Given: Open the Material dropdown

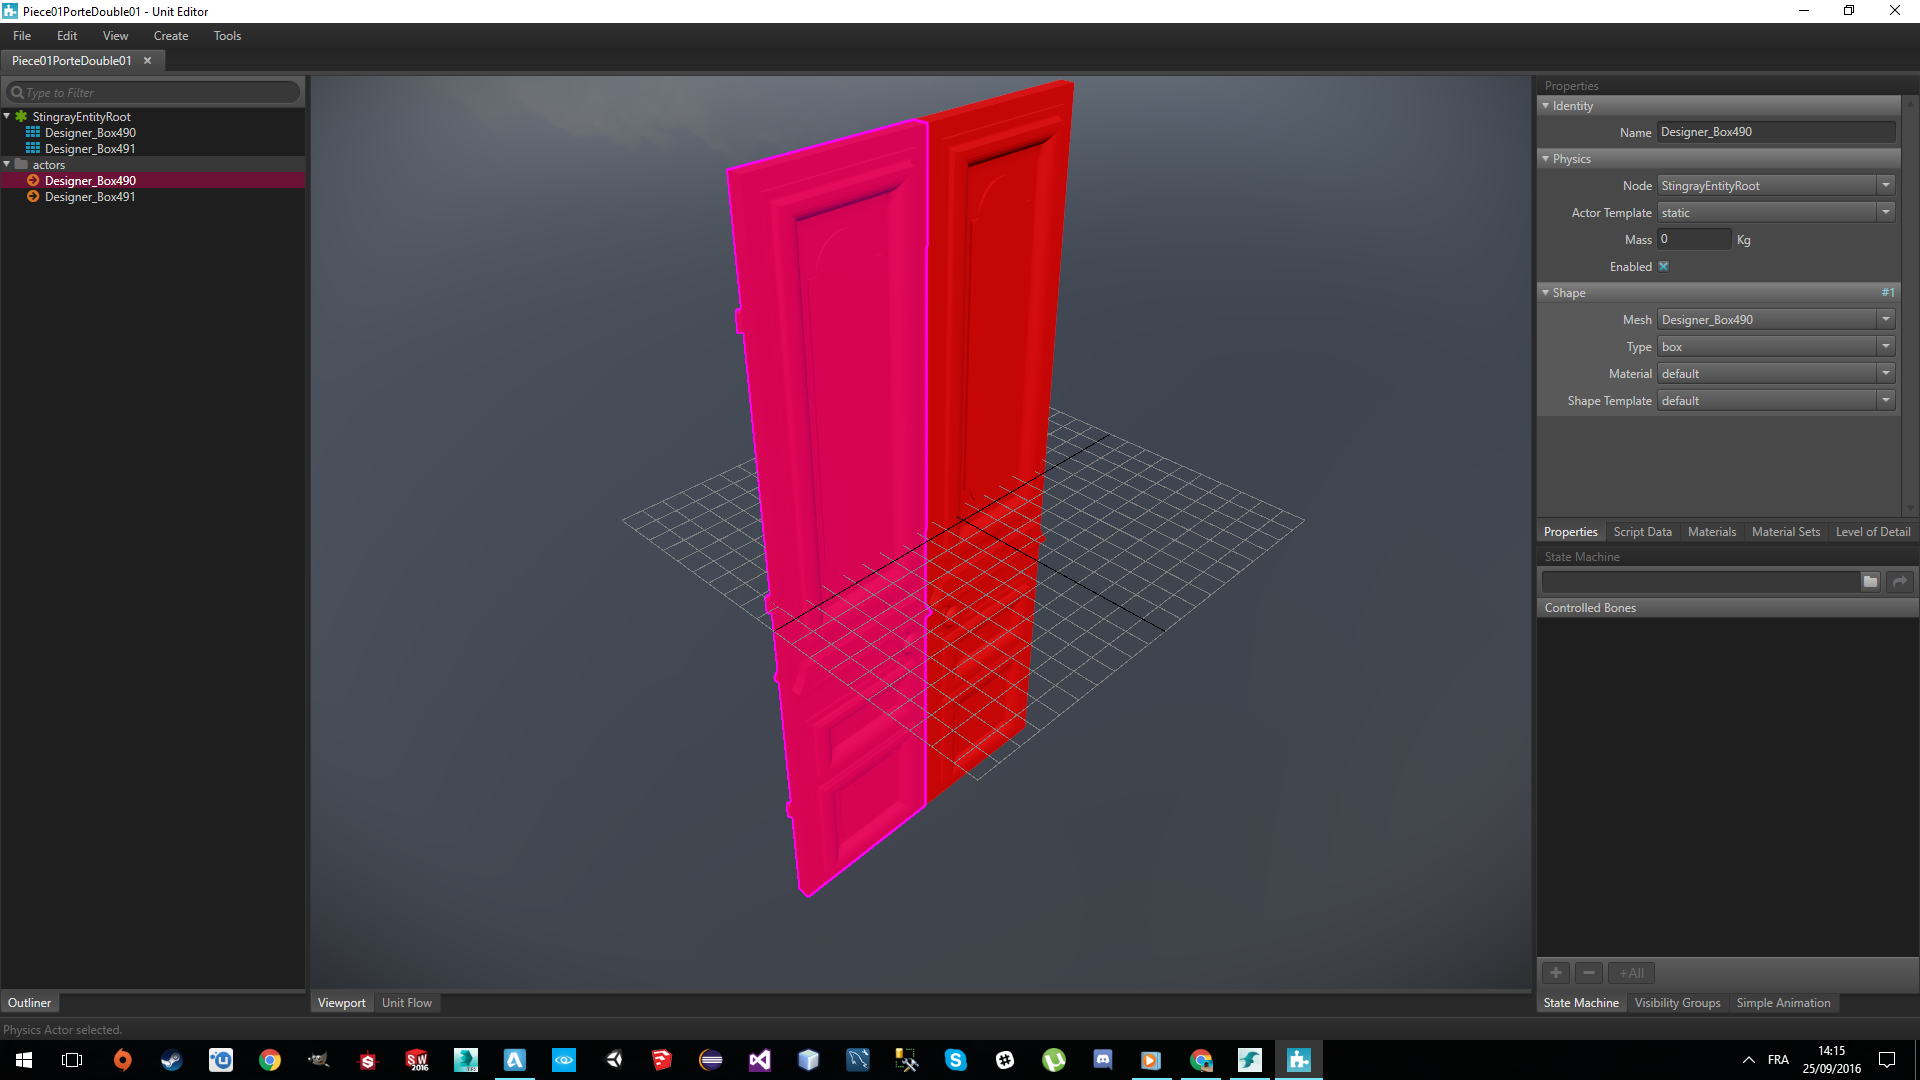Looking at the screenshot, I should [1887, 373].
